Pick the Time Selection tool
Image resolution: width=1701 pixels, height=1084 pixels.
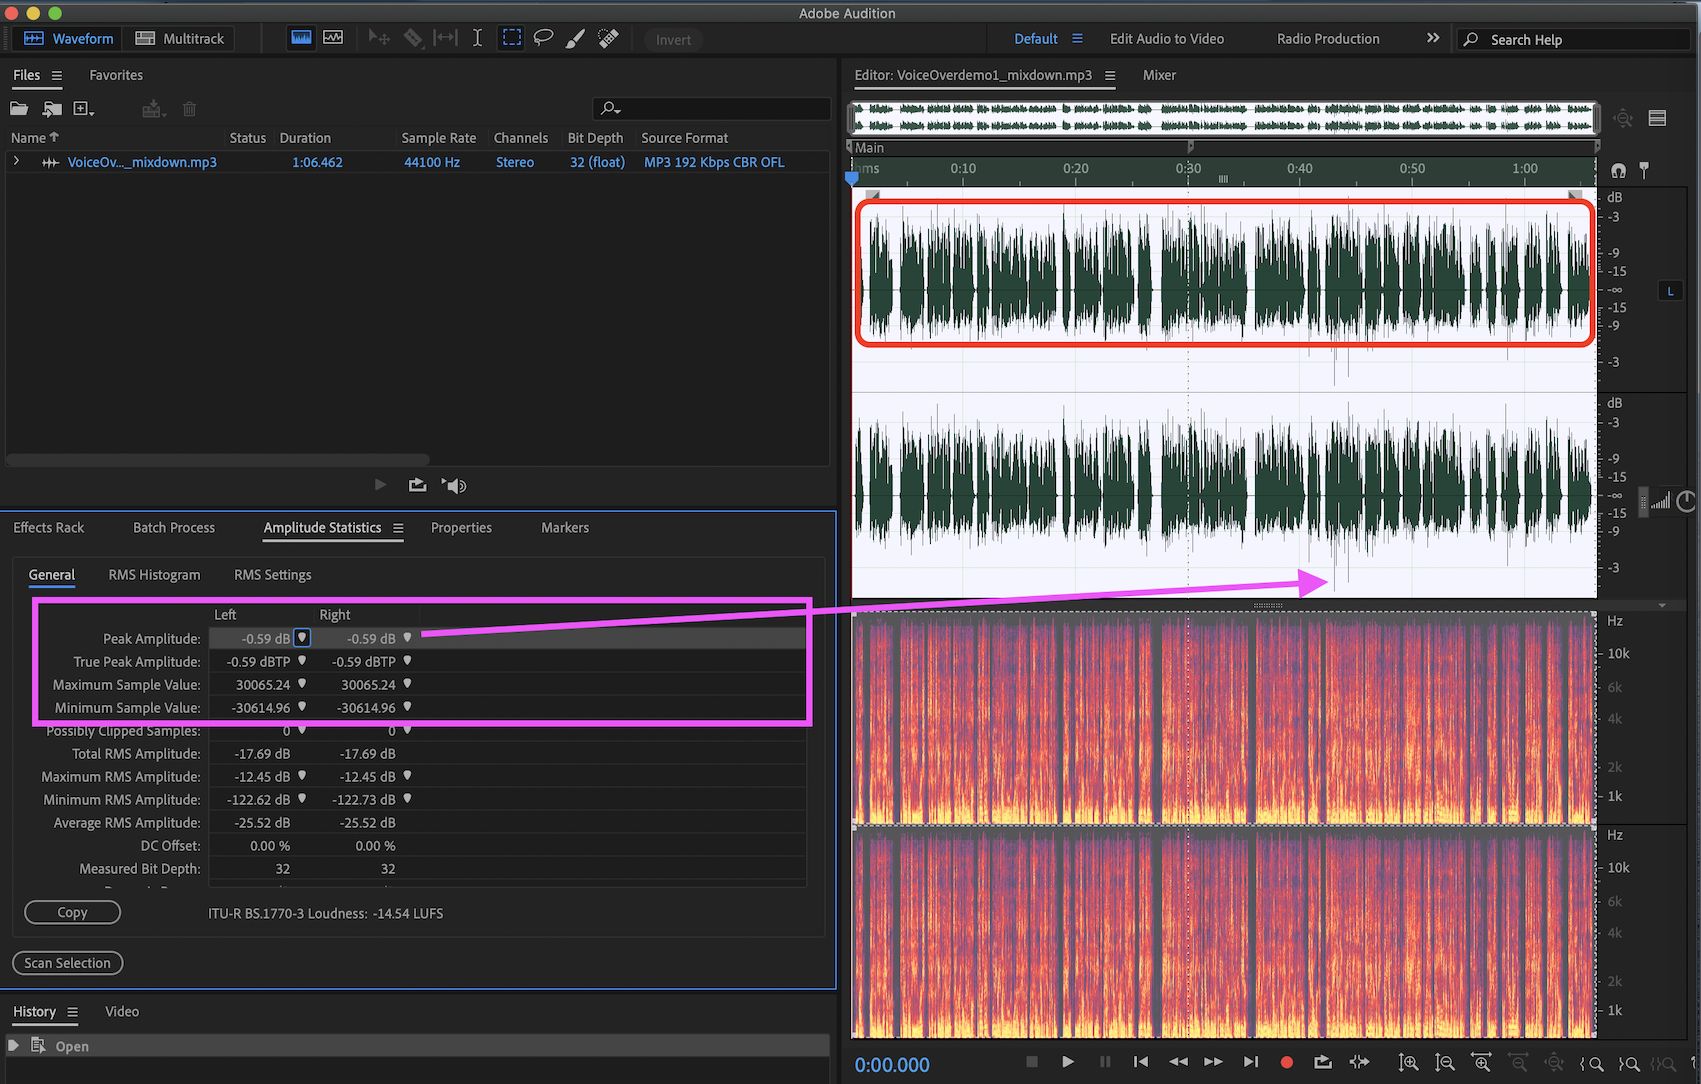pyautogui.click(x=477, y=38)
